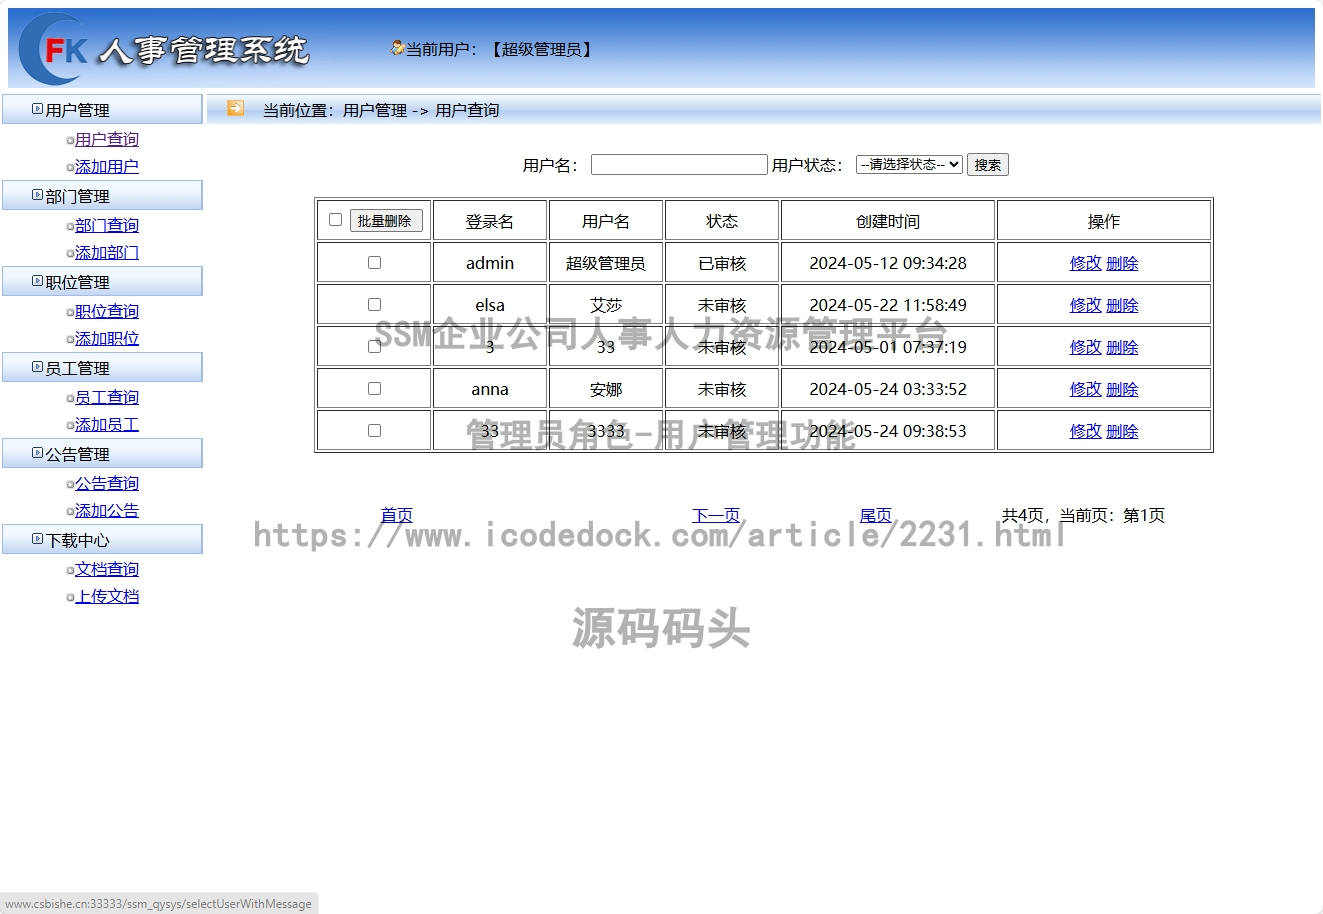Click 删除 for the 2024-05-01 row
1323x914 pixels.
1122,347
